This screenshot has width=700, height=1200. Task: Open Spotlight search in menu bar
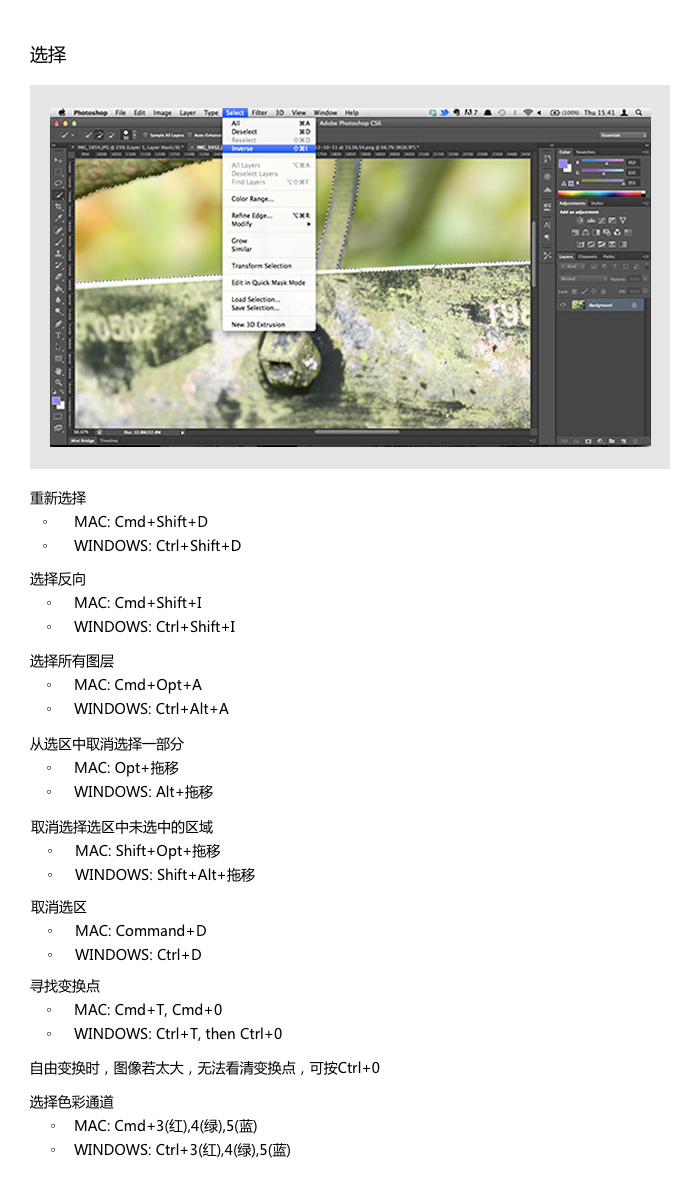point(639,113)
